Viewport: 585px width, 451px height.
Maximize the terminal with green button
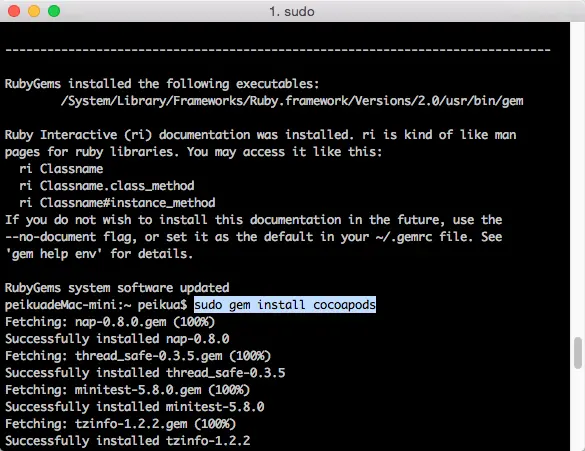(54, 11)
